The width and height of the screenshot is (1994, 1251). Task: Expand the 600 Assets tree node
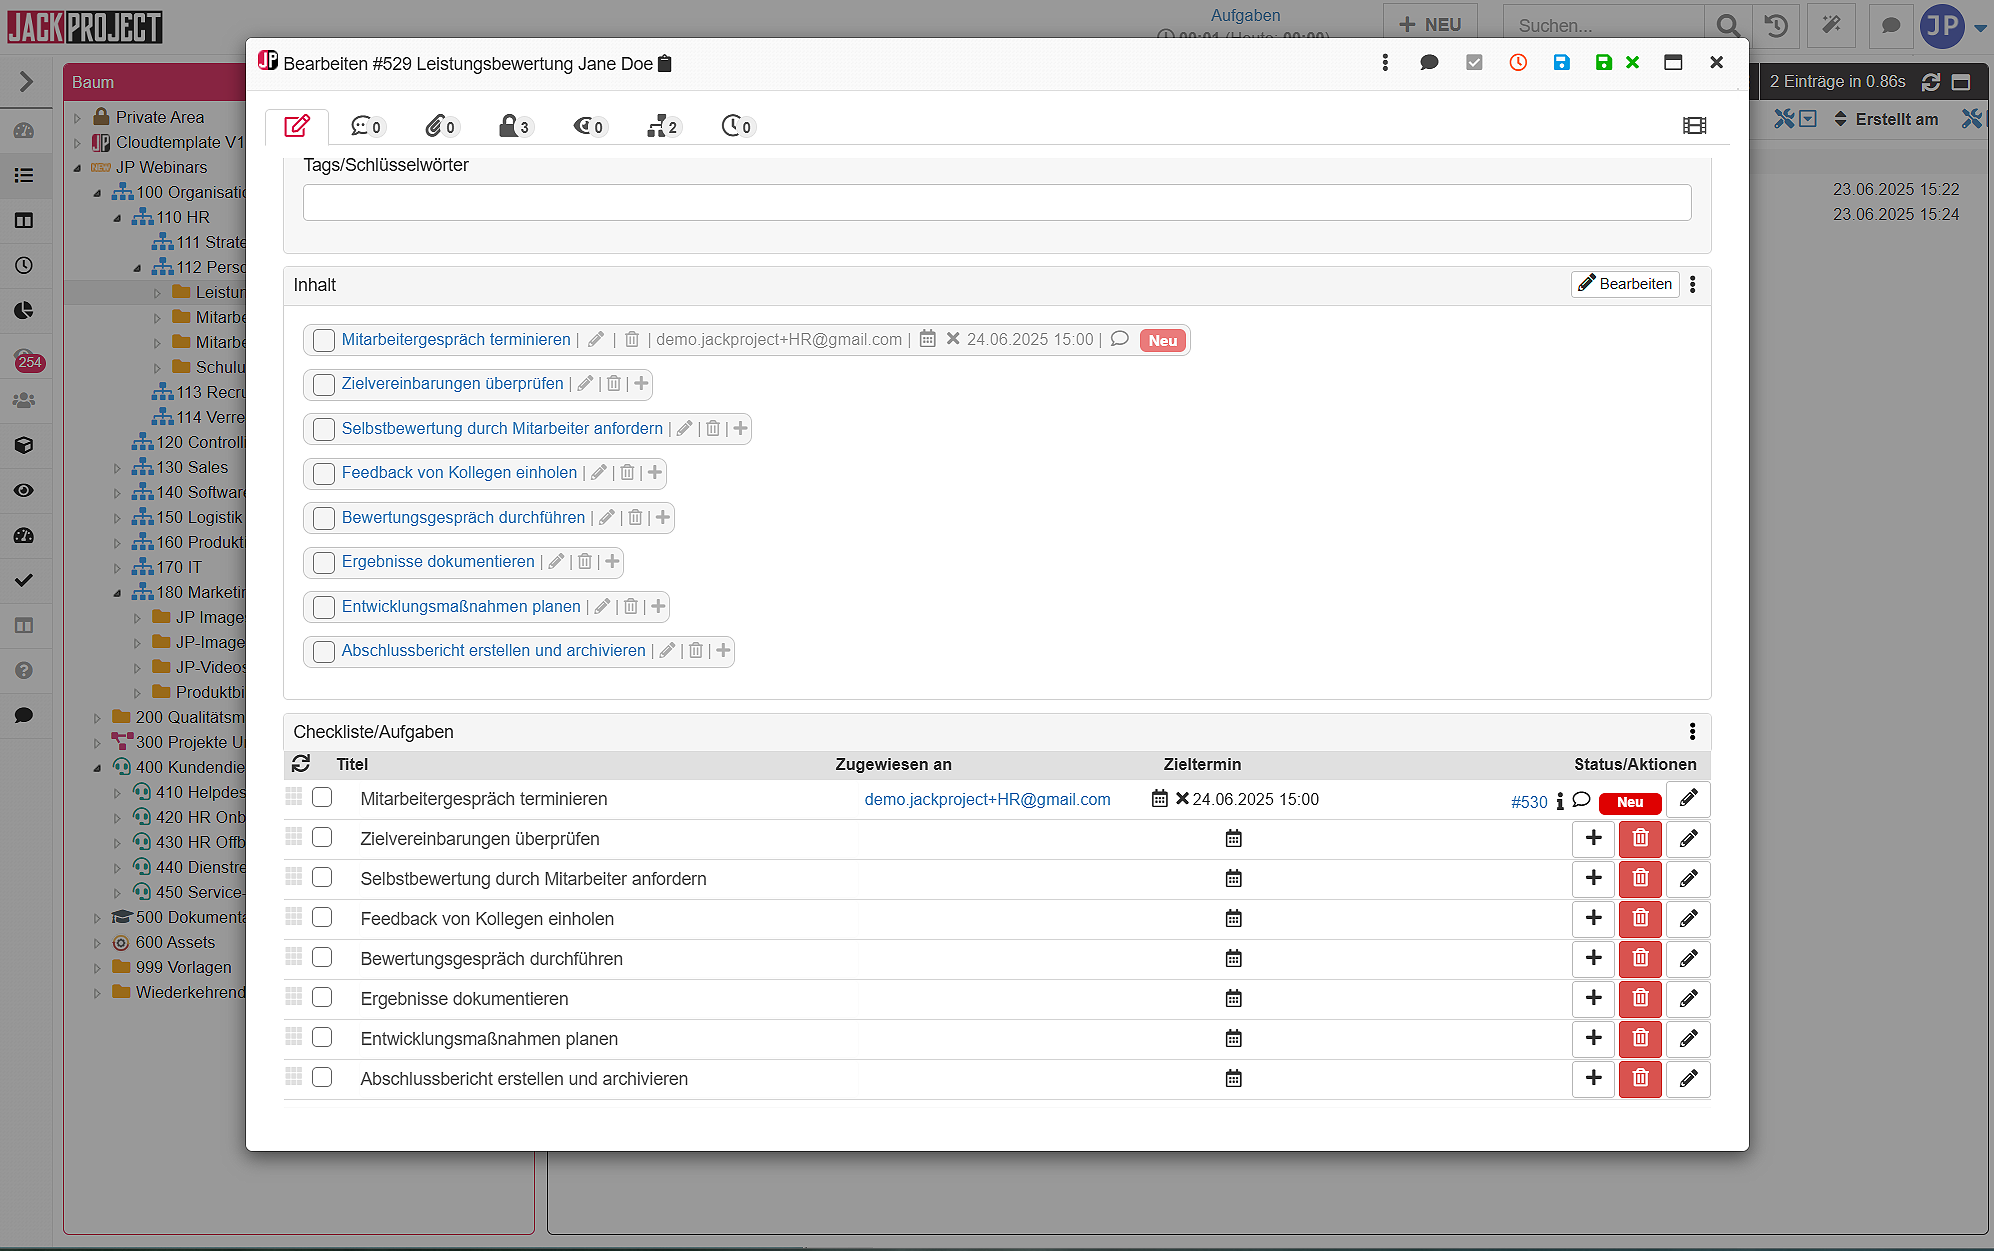97,943
